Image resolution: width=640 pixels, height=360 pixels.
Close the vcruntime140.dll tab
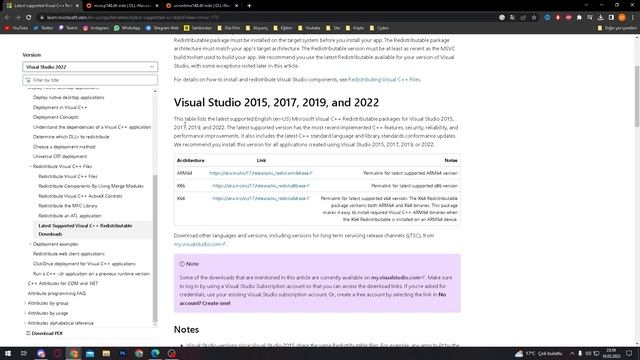237,6
